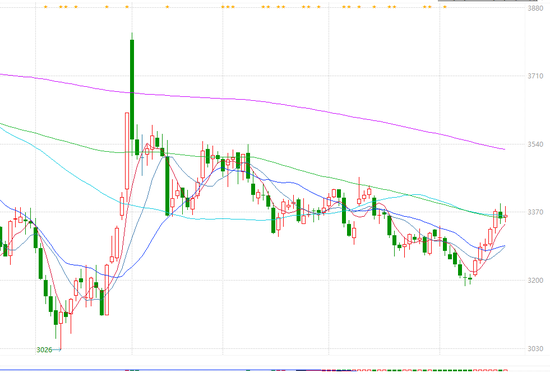Click the 3880 price axis label
Viewport: 550px width, 378px height.
point(535,8)
